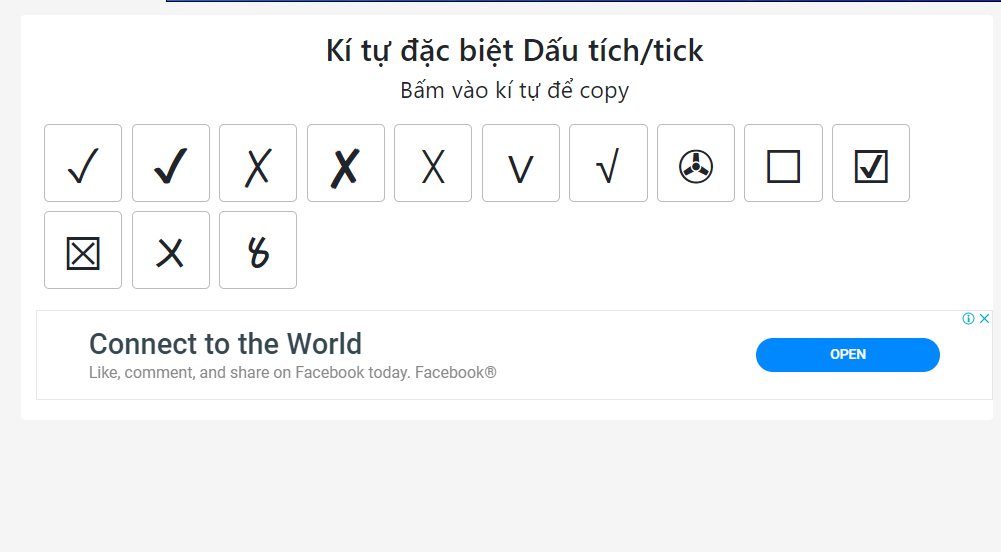Copy the thin ballot X symbol
The height and width of the screenshot is (552, 1001).
click(x=258, y=163)
